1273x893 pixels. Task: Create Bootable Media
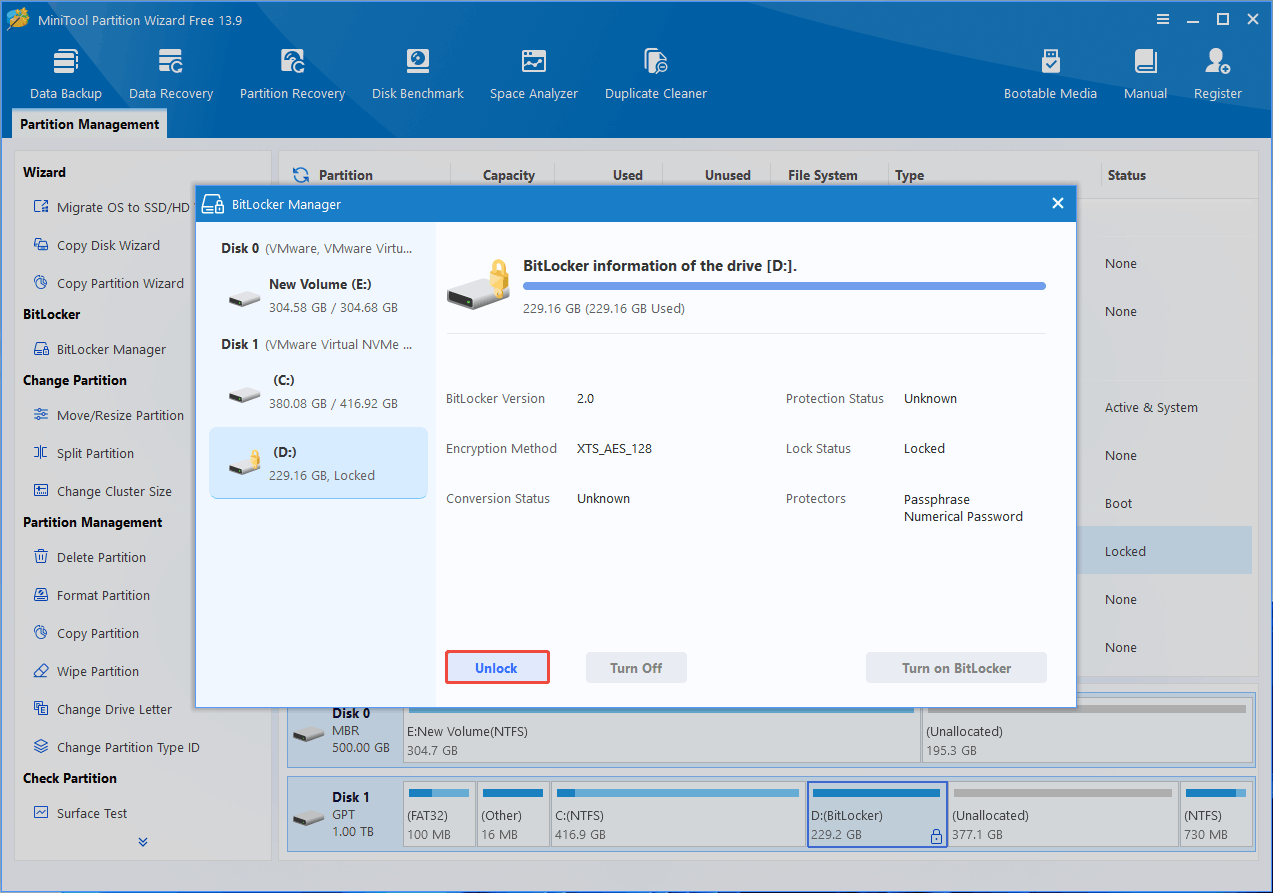(x=1050, y=74)
